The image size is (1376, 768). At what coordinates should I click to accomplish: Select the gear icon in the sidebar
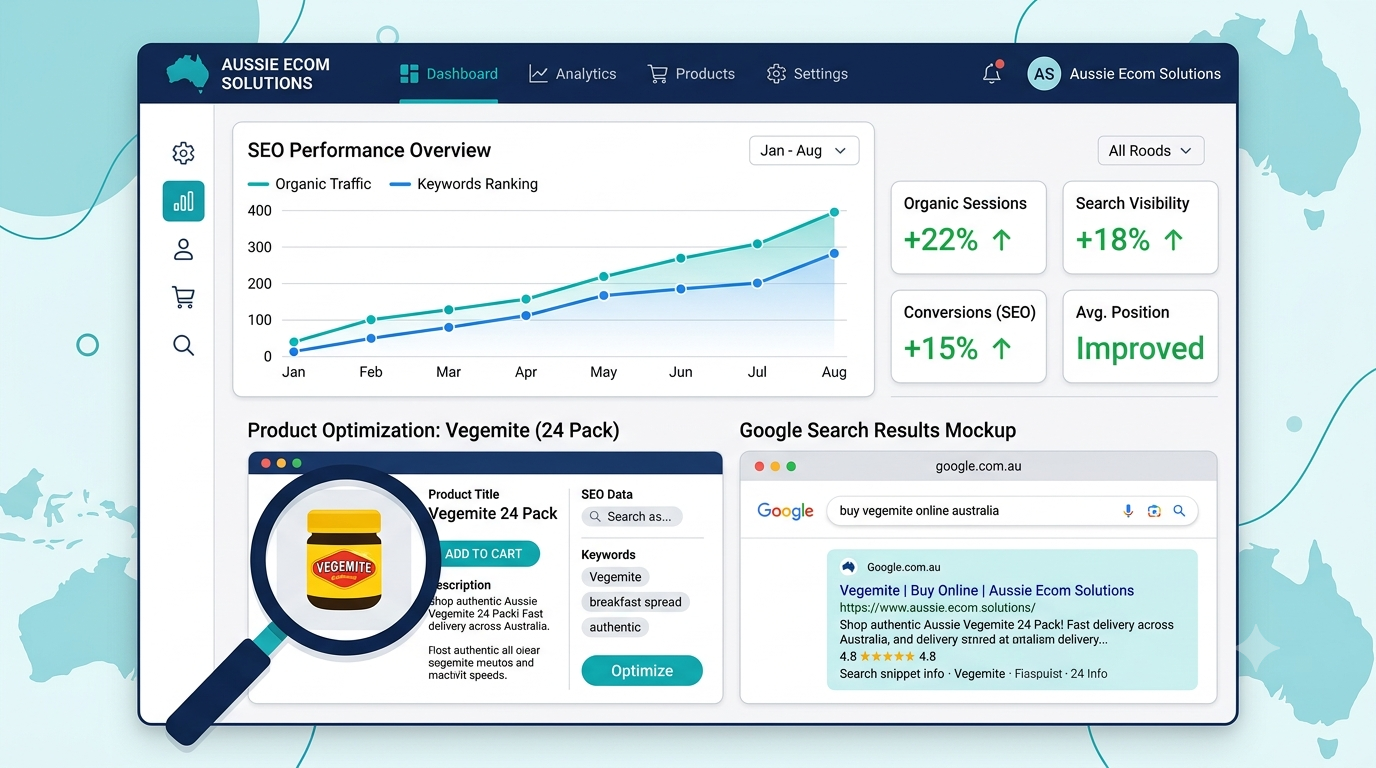[x=183, y=153]
